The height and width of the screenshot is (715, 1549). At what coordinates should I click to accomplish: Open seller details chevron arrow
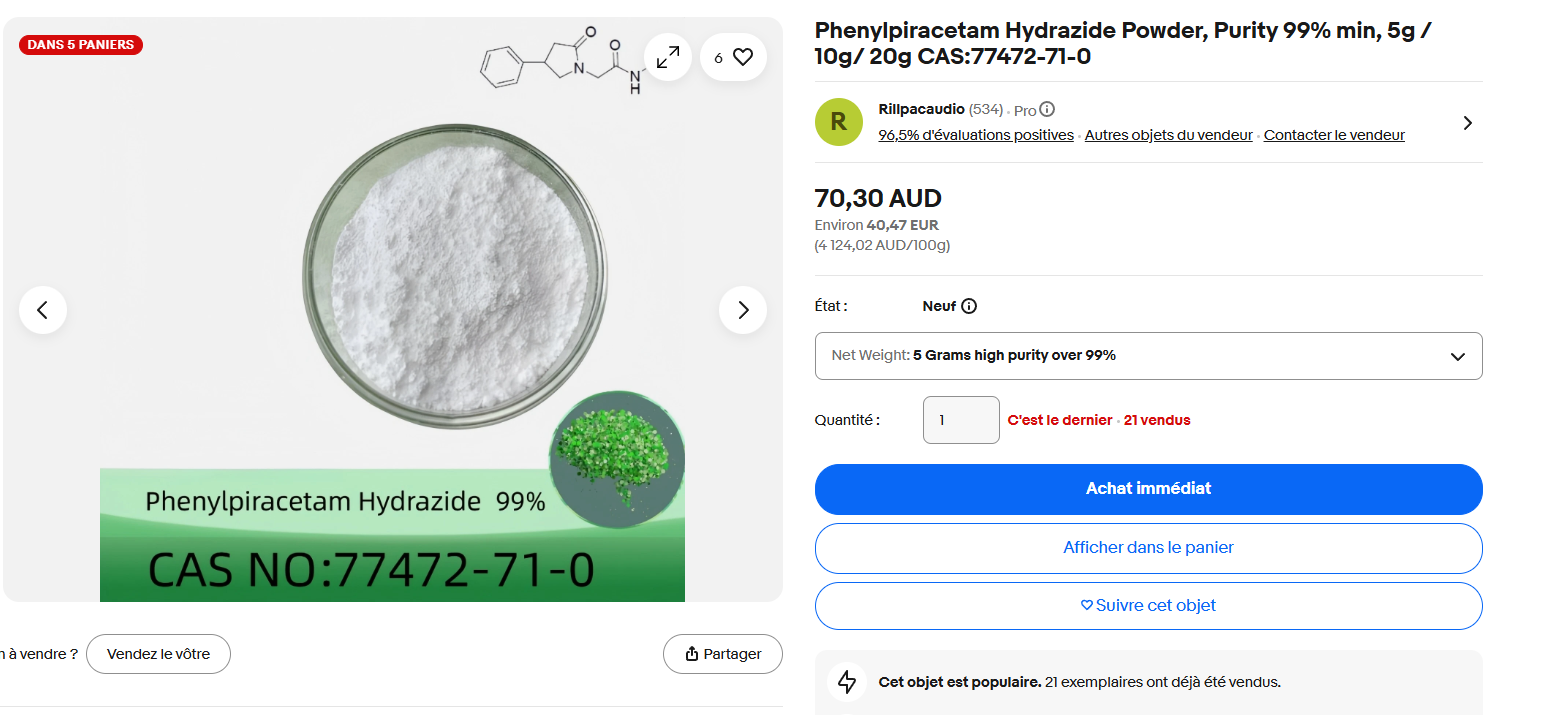pyautogui.click(x=1467, y=123)
